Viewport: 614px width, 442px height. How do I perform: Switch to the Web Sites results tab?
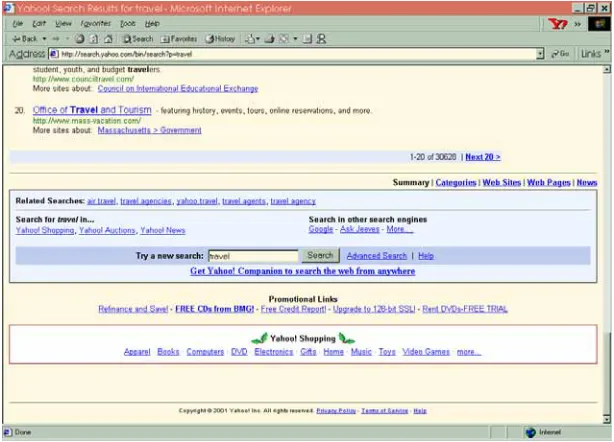502,182
